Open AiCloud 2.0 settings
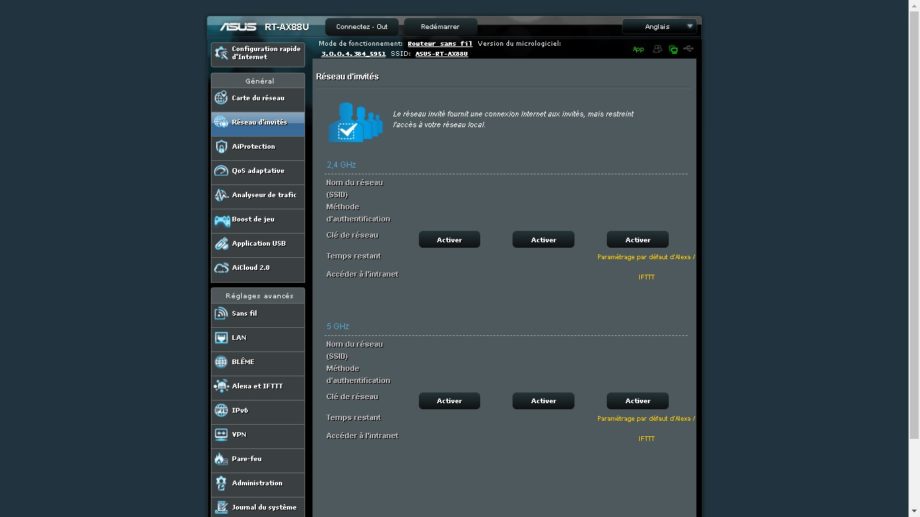This screenshot has height=517, width=920. [257, 268]
